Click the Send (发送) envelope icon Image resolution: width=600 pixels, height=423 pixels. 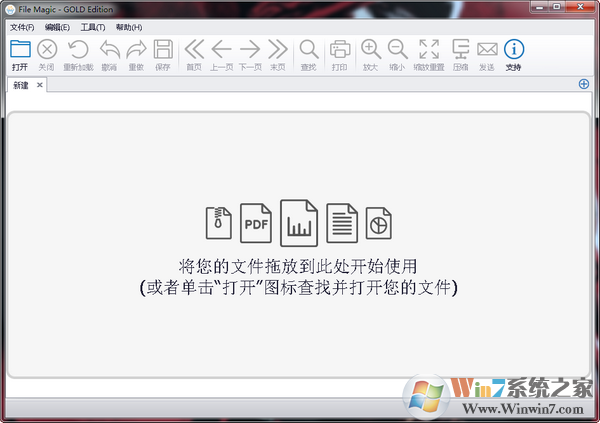click(487, 49)
